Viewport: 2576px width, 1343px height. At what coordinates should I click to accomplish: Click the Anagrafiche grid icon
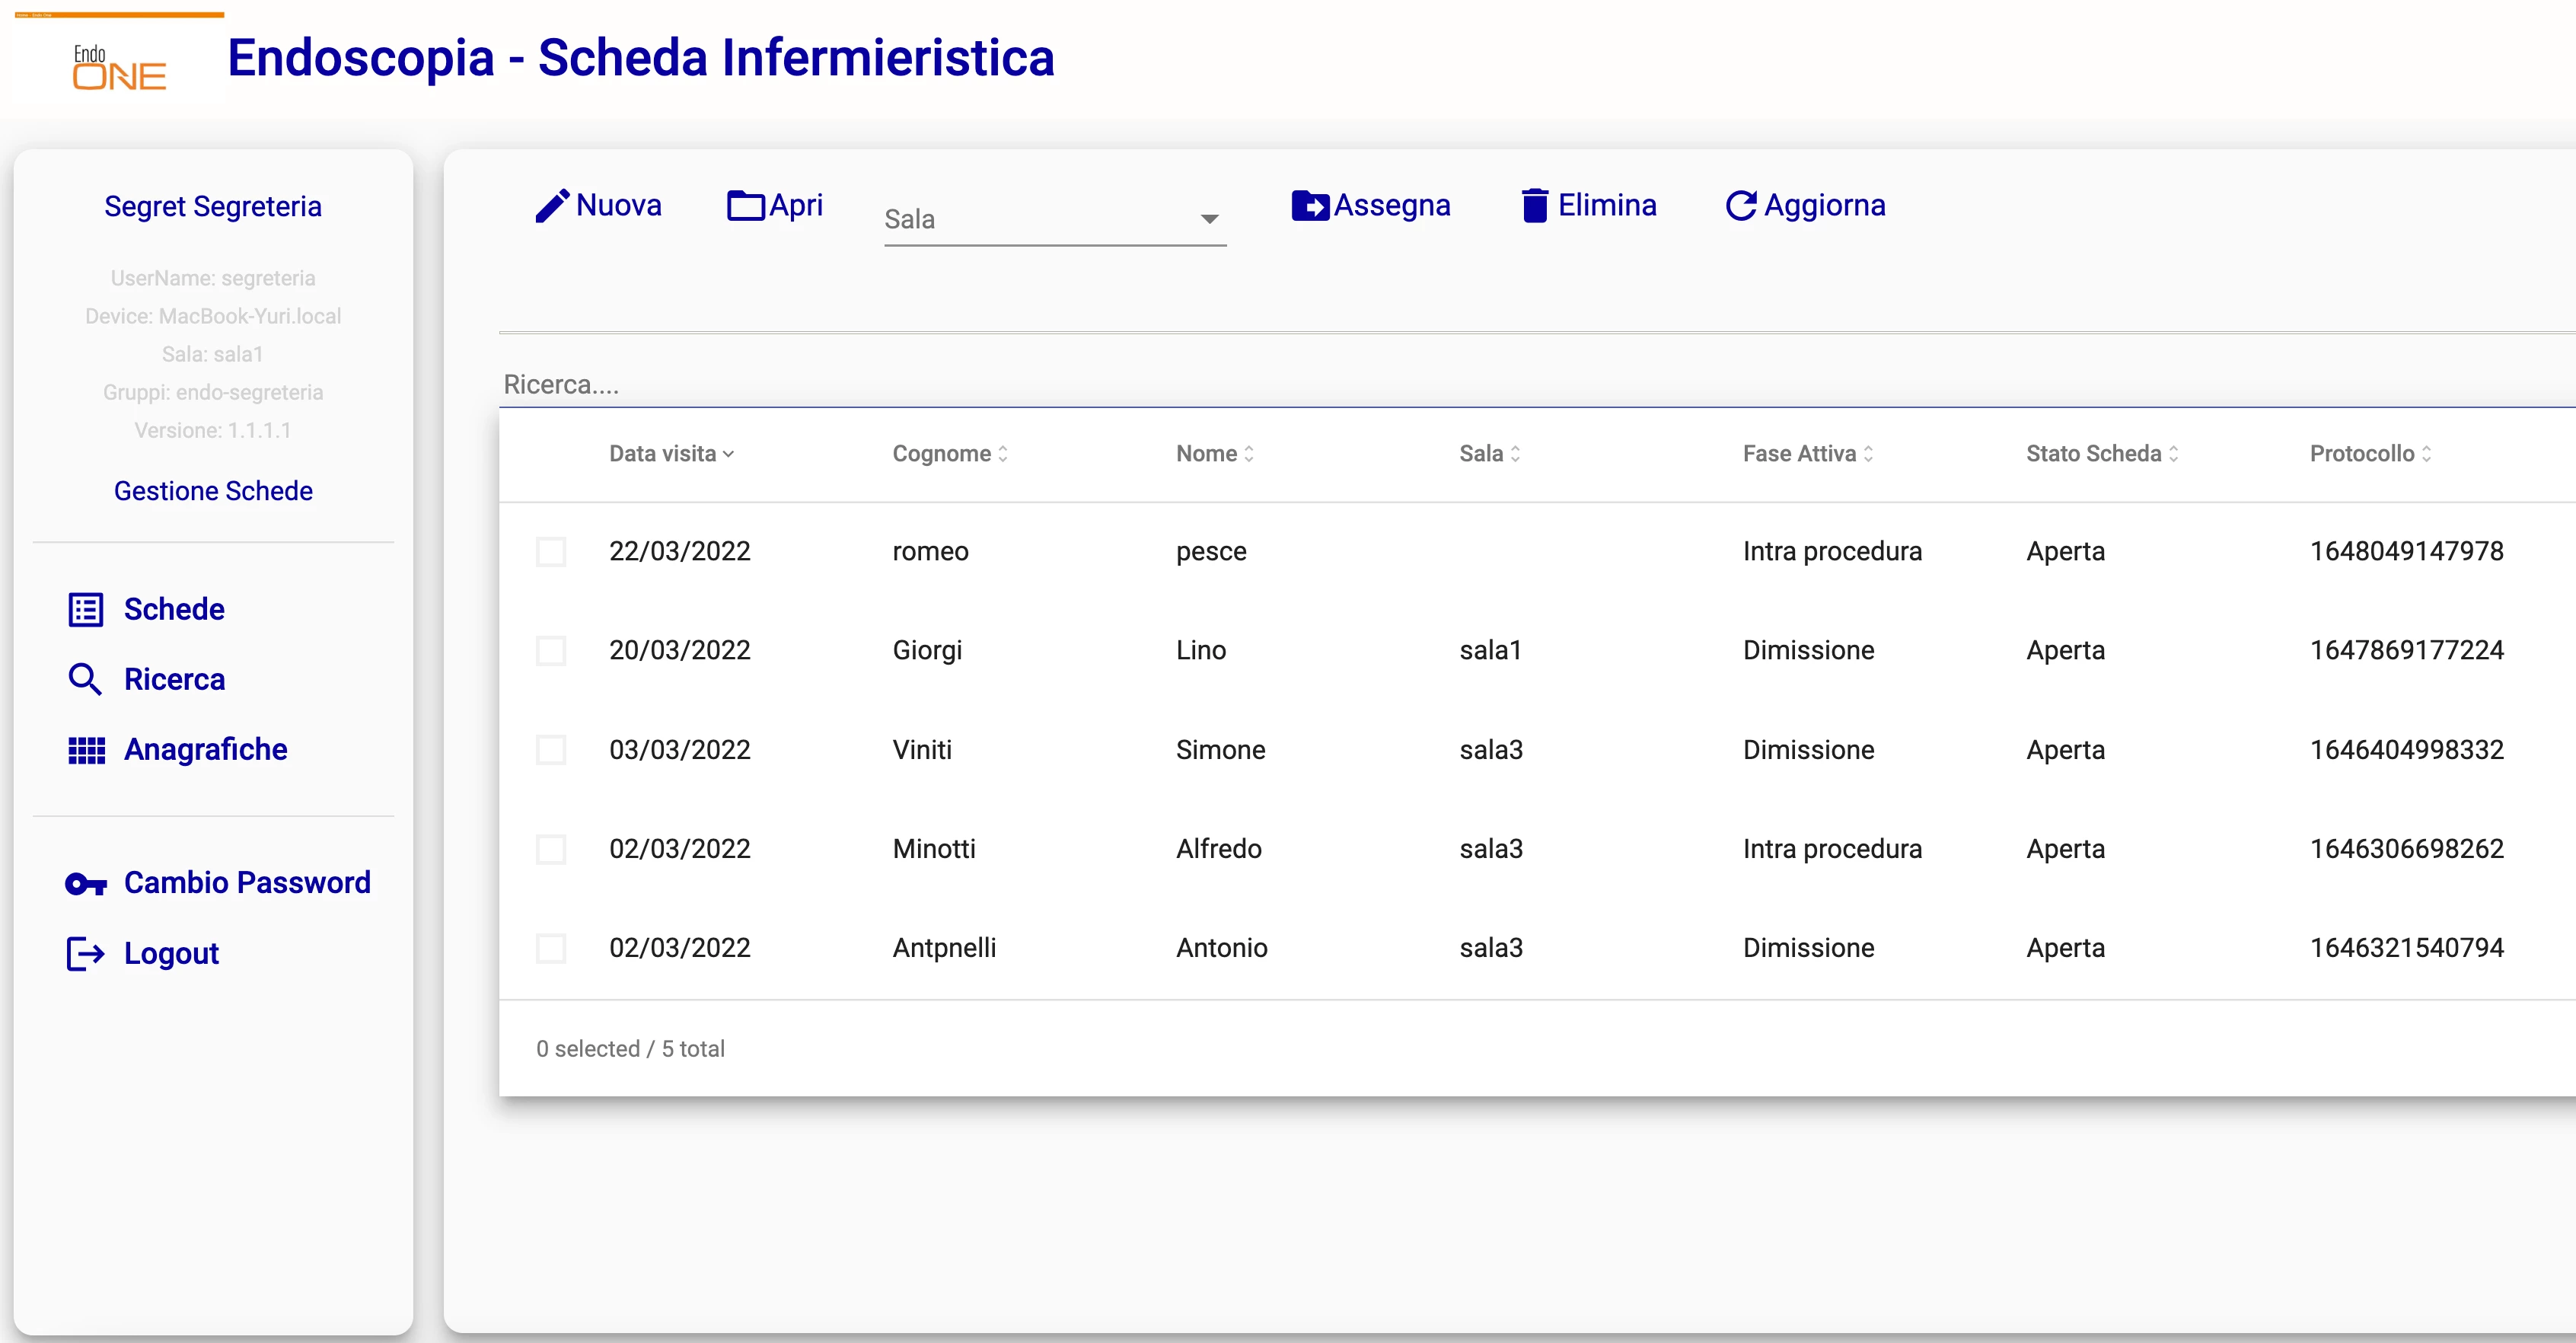point(86,750)
